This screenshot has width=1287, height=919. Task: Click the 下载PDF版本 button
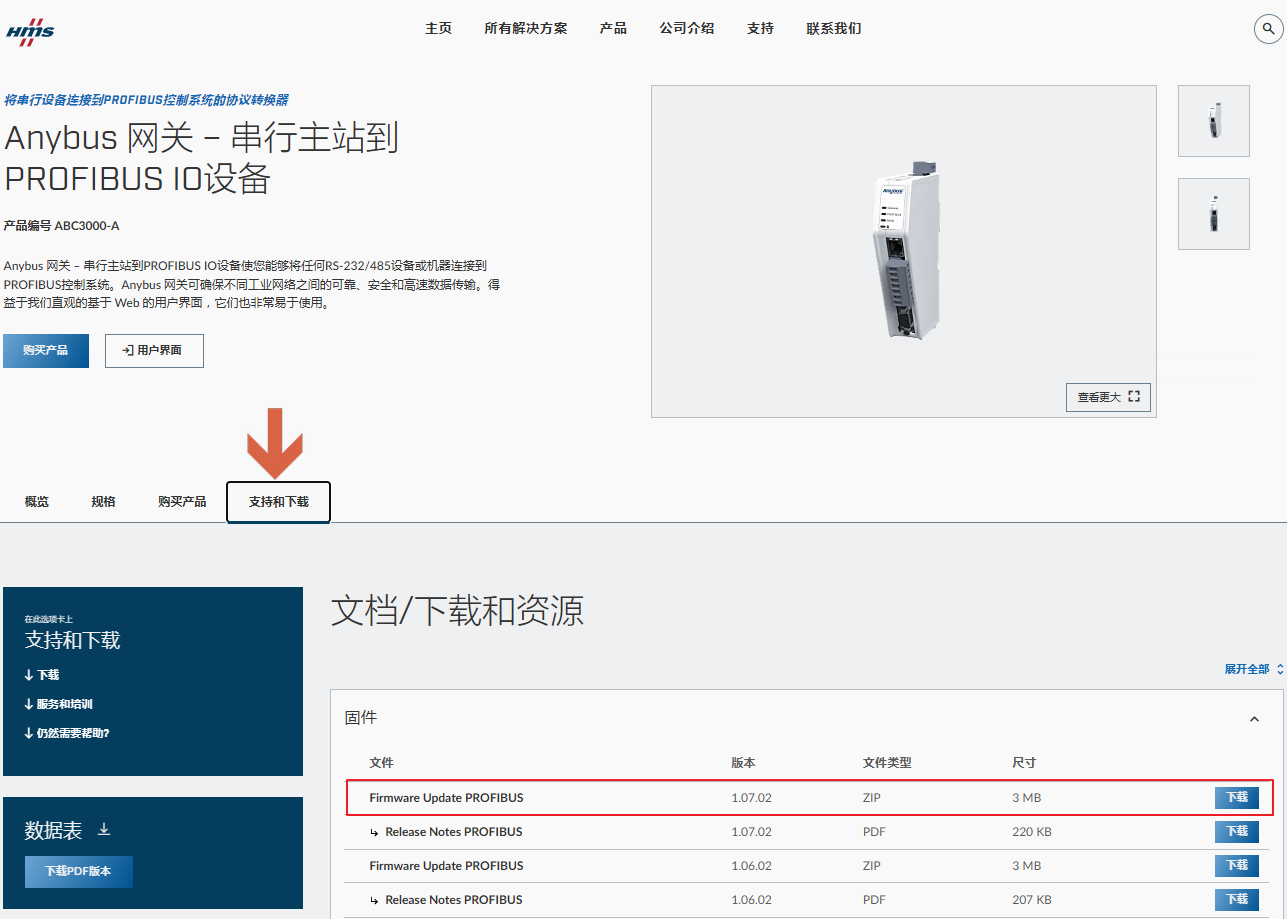click(78, 871)
